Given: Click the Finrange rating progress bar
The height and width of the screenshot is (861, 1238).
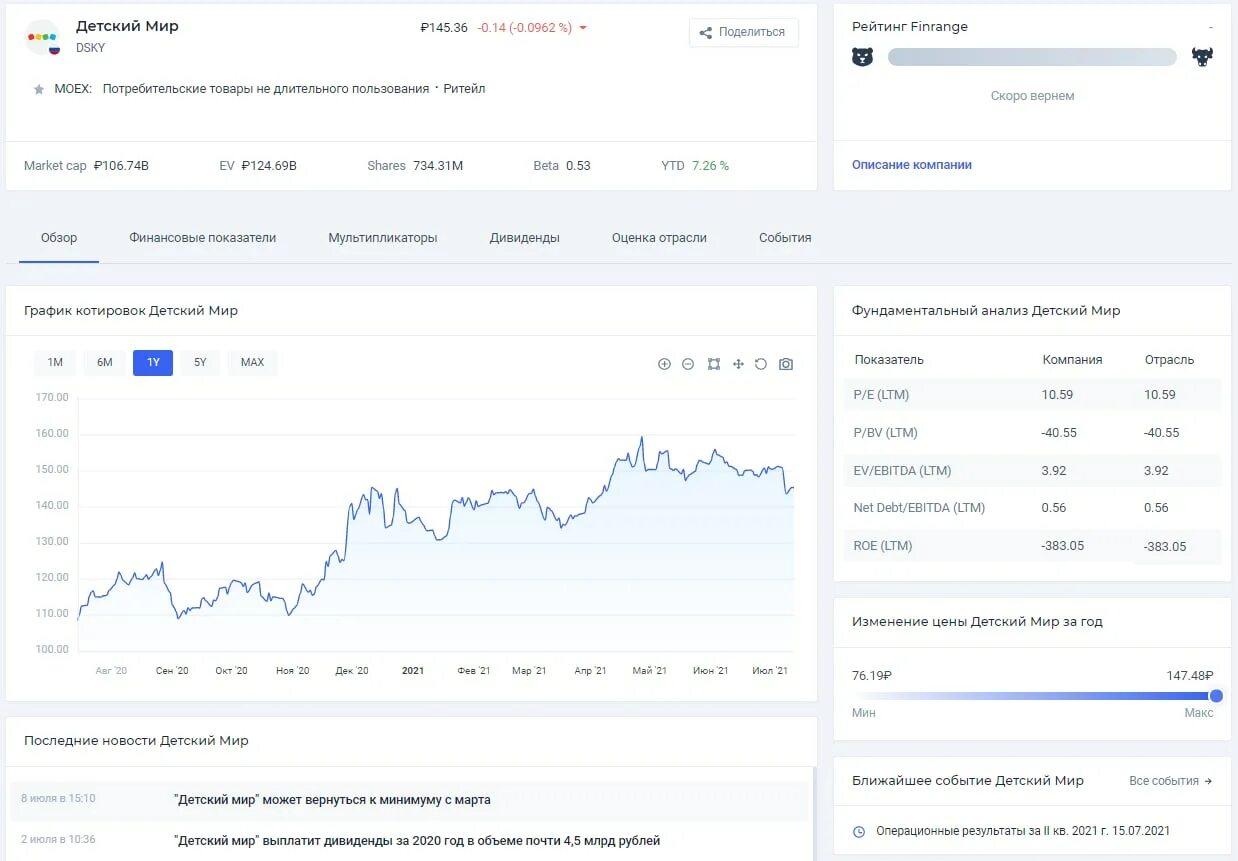Looking at the screenshot, I should pyautogui.click(x=1032, y=57).
